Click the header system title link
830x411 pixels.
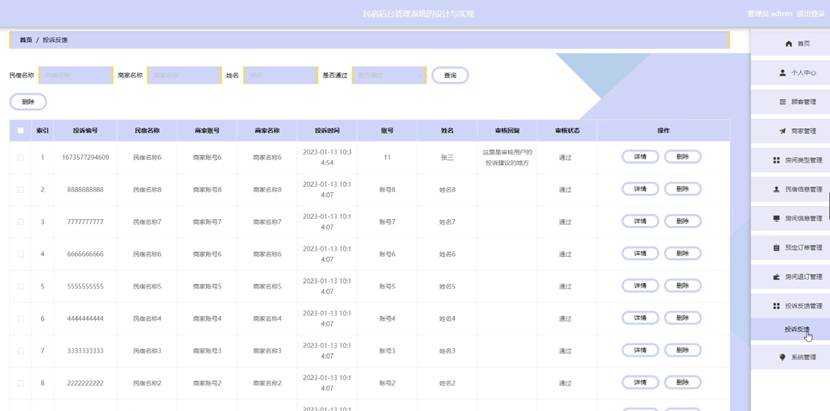[x=418, y=13]
